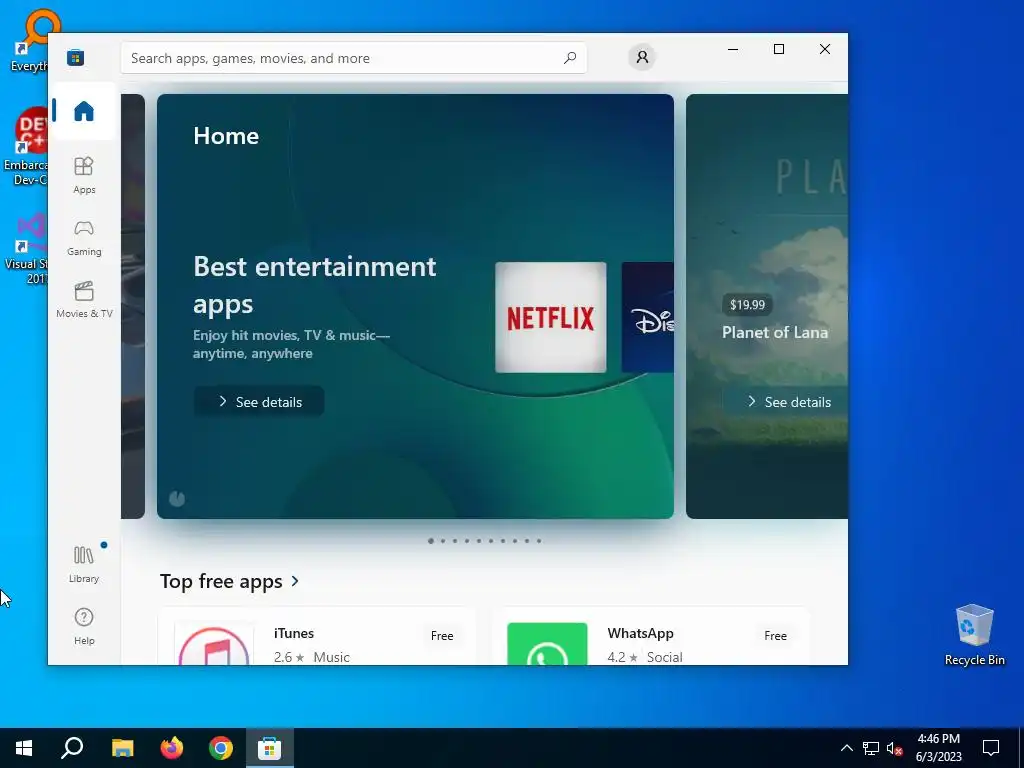Show hidden system tray icons
1024x768 pixels.
click(x=846, y=748)
